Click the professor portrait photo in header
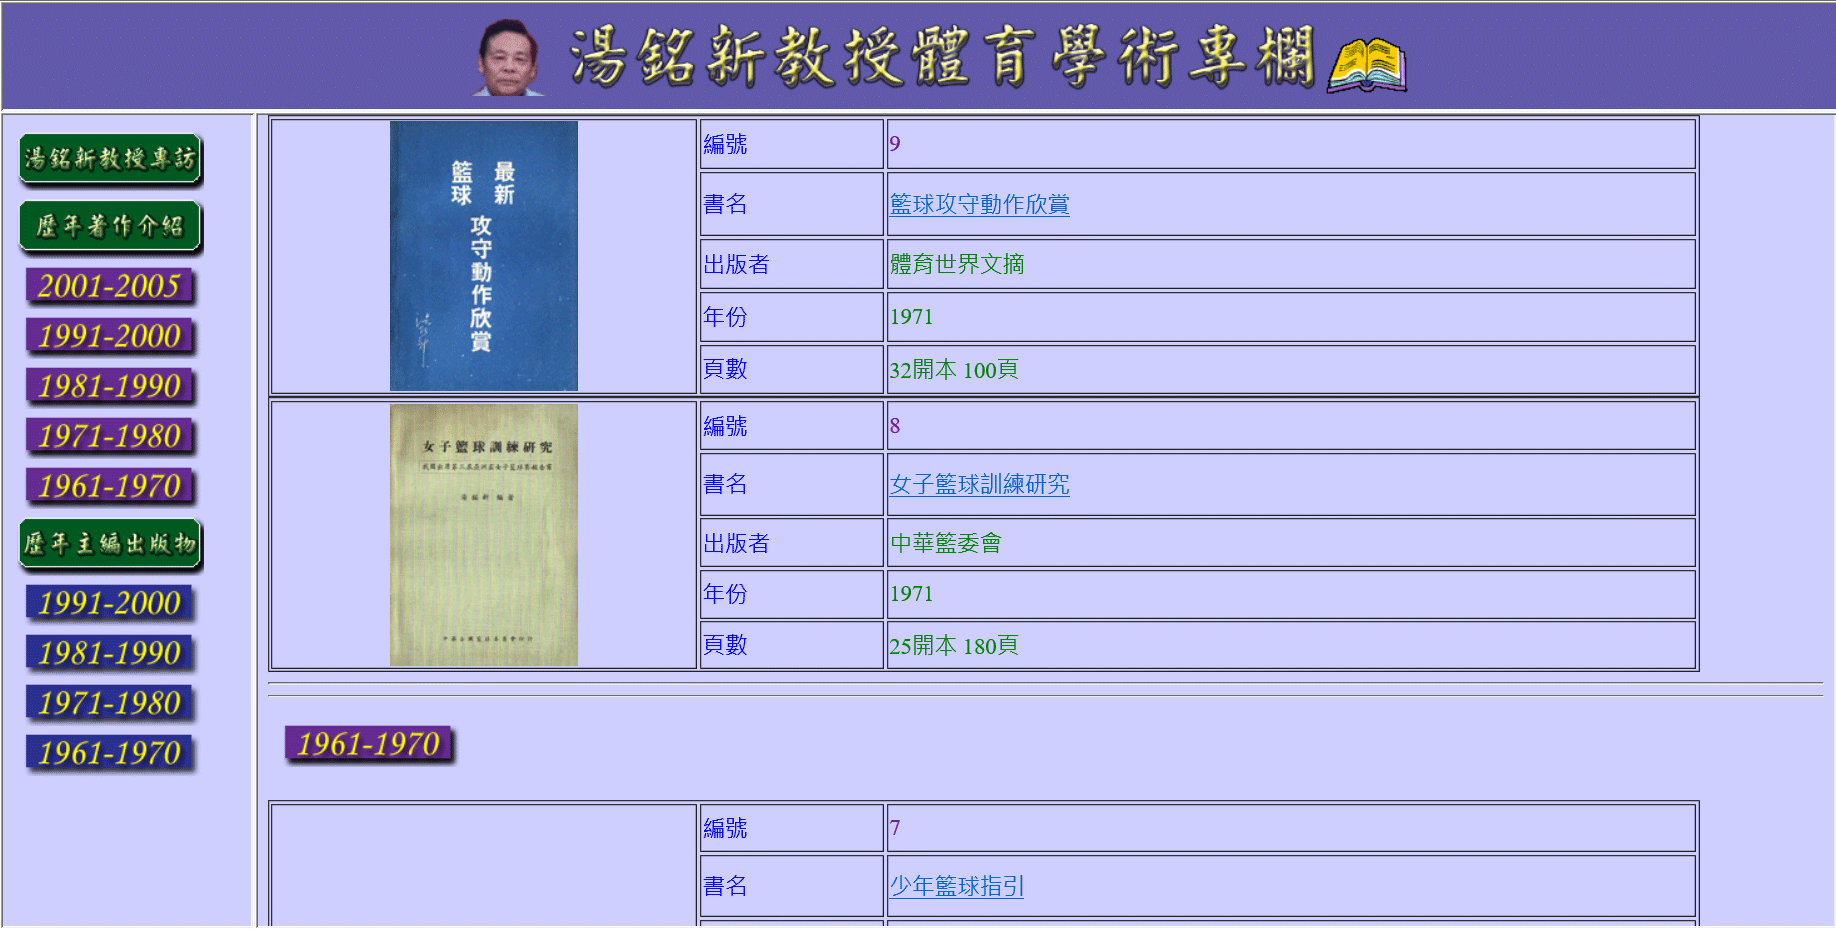This screenshot has width=1836, height=930. (508, 58)
